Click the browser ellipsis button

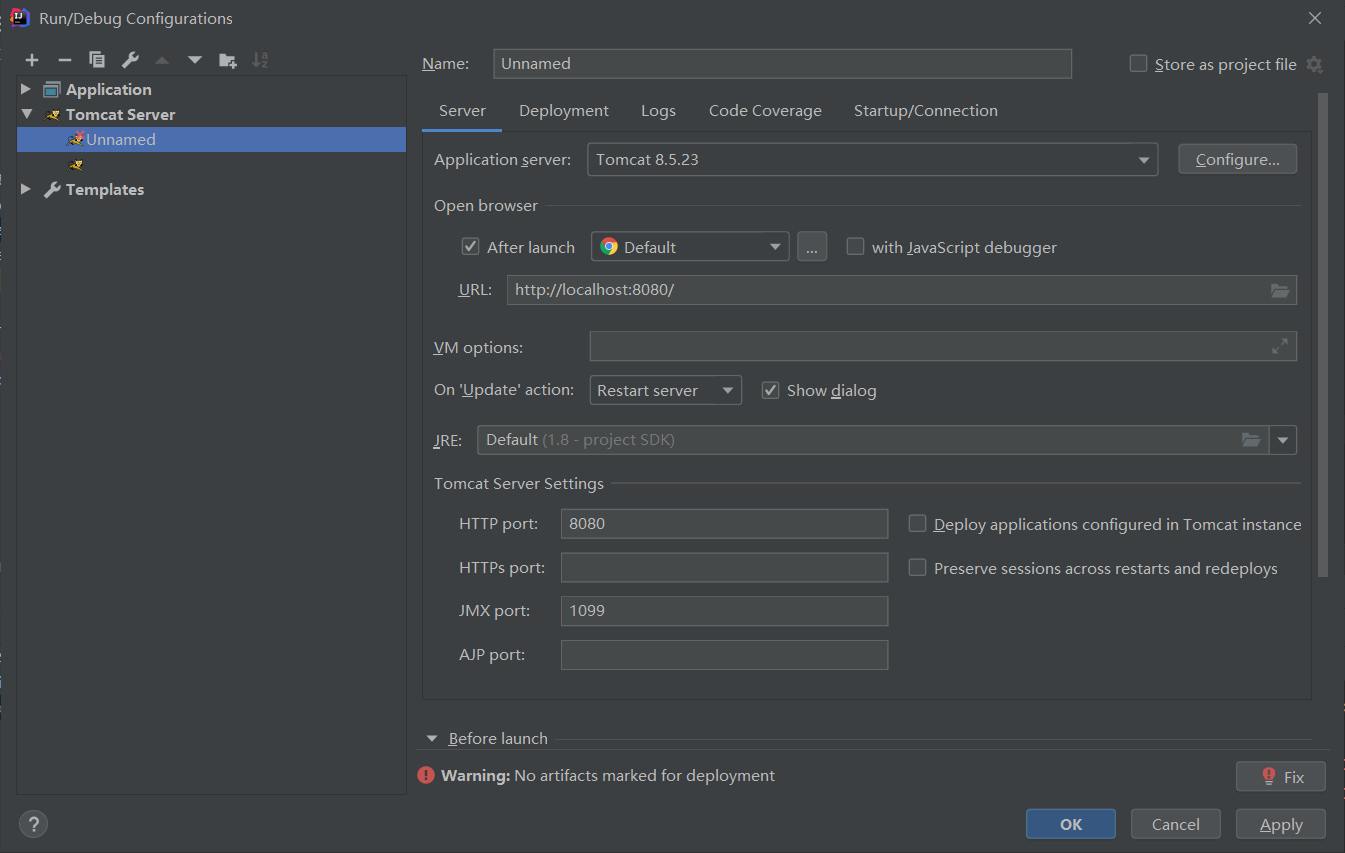(812, 246)
